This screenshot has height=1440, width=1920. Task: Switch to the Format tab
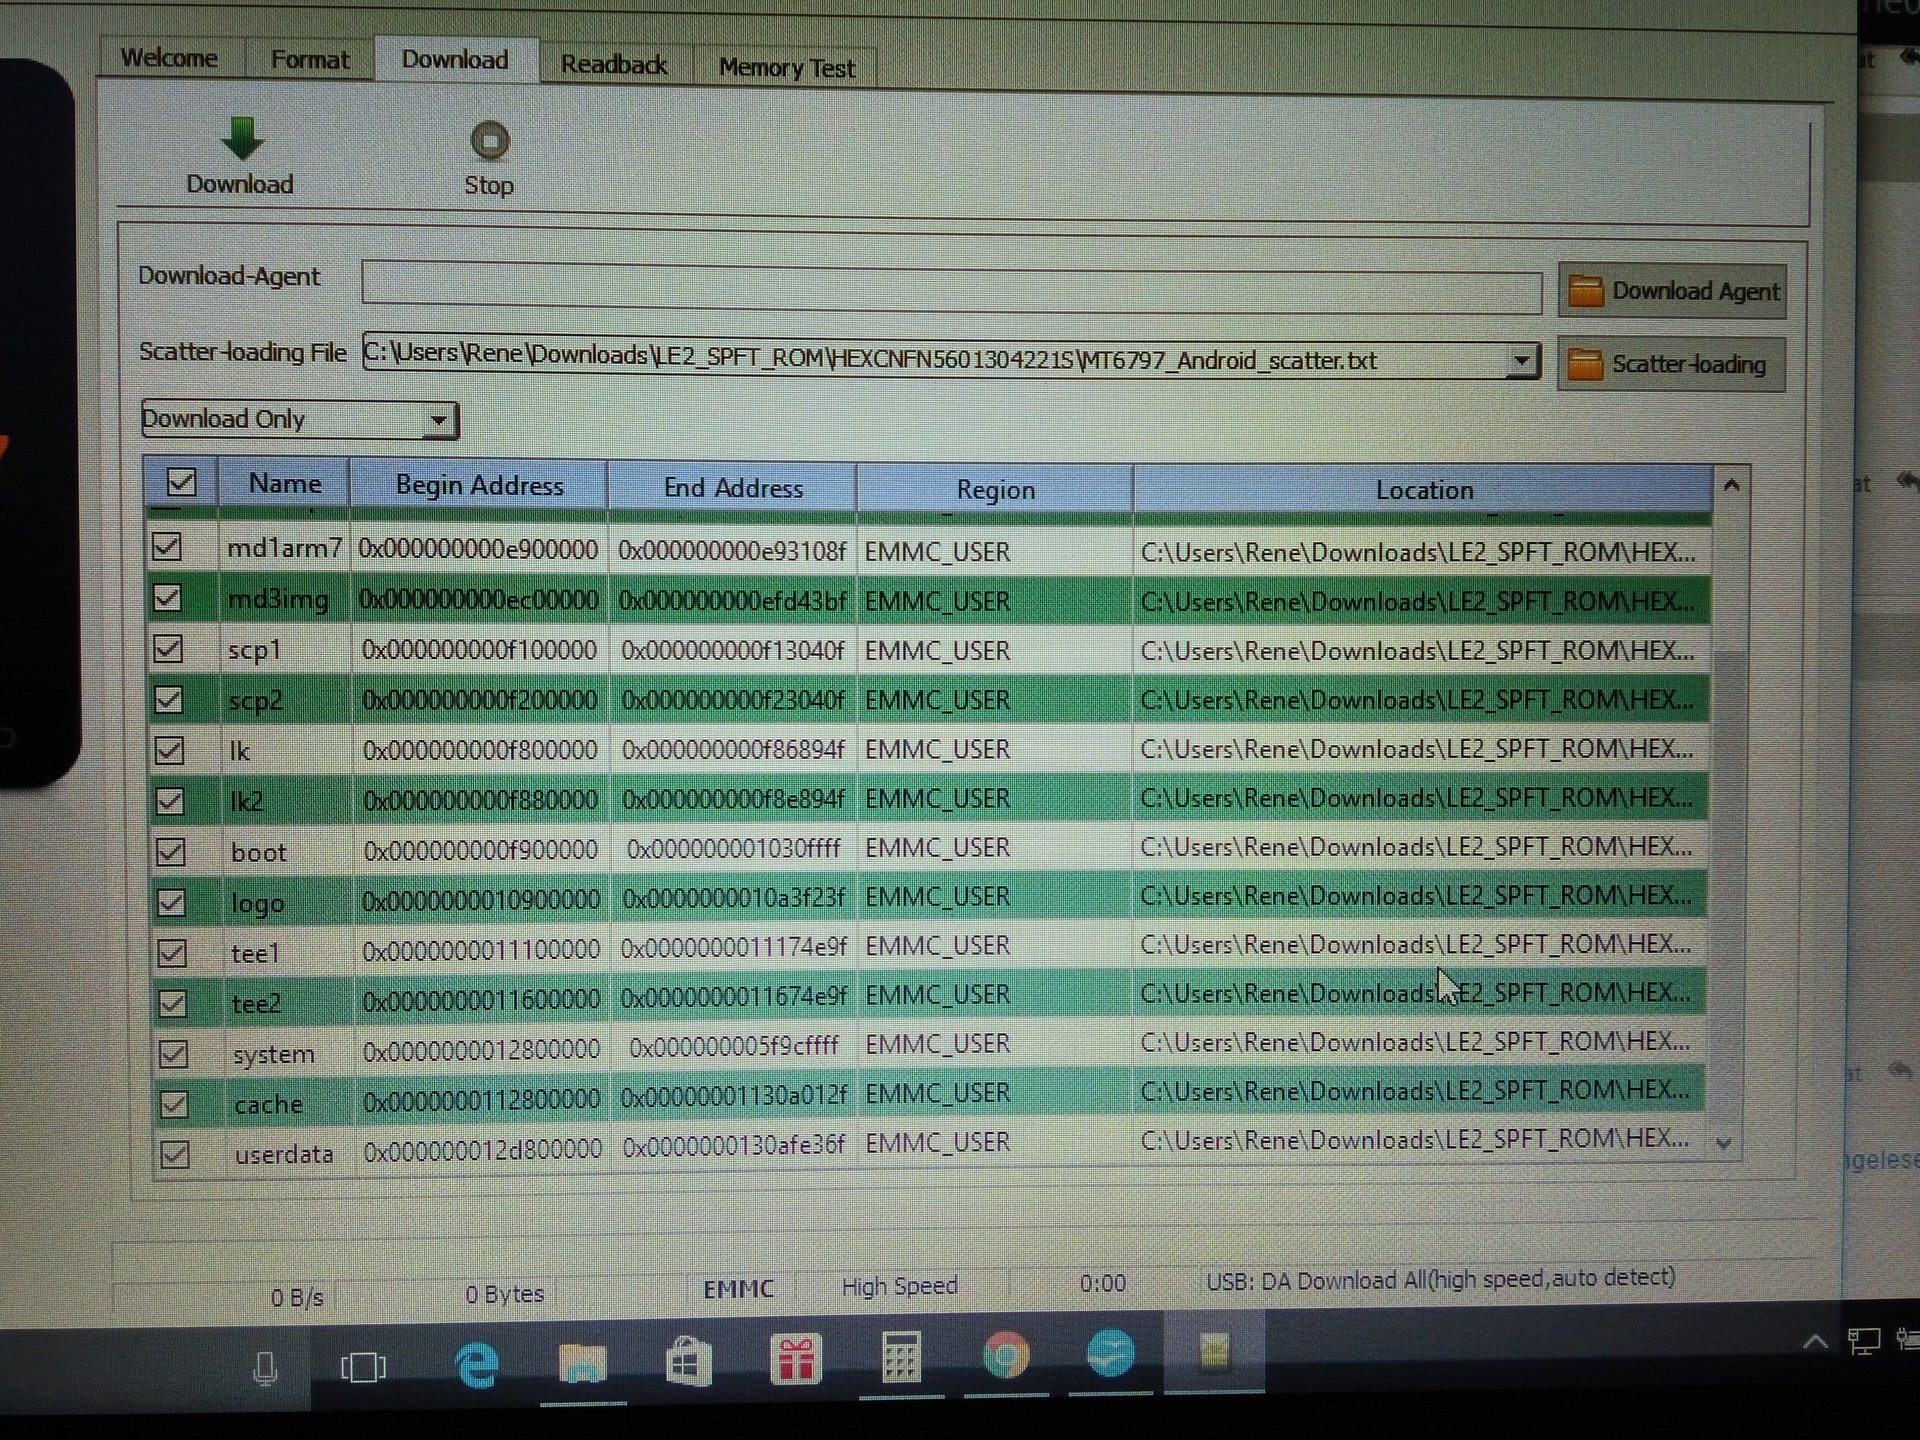[310, 60]
